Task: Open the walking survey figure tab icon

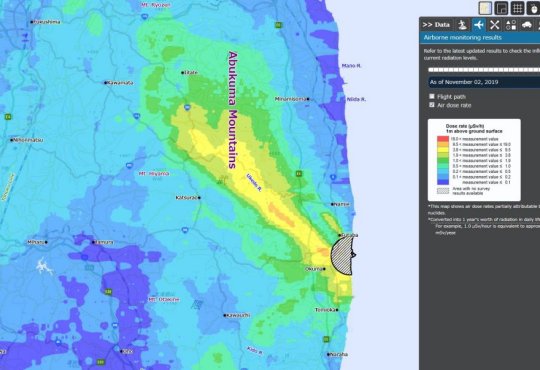Action: [463, 25]
